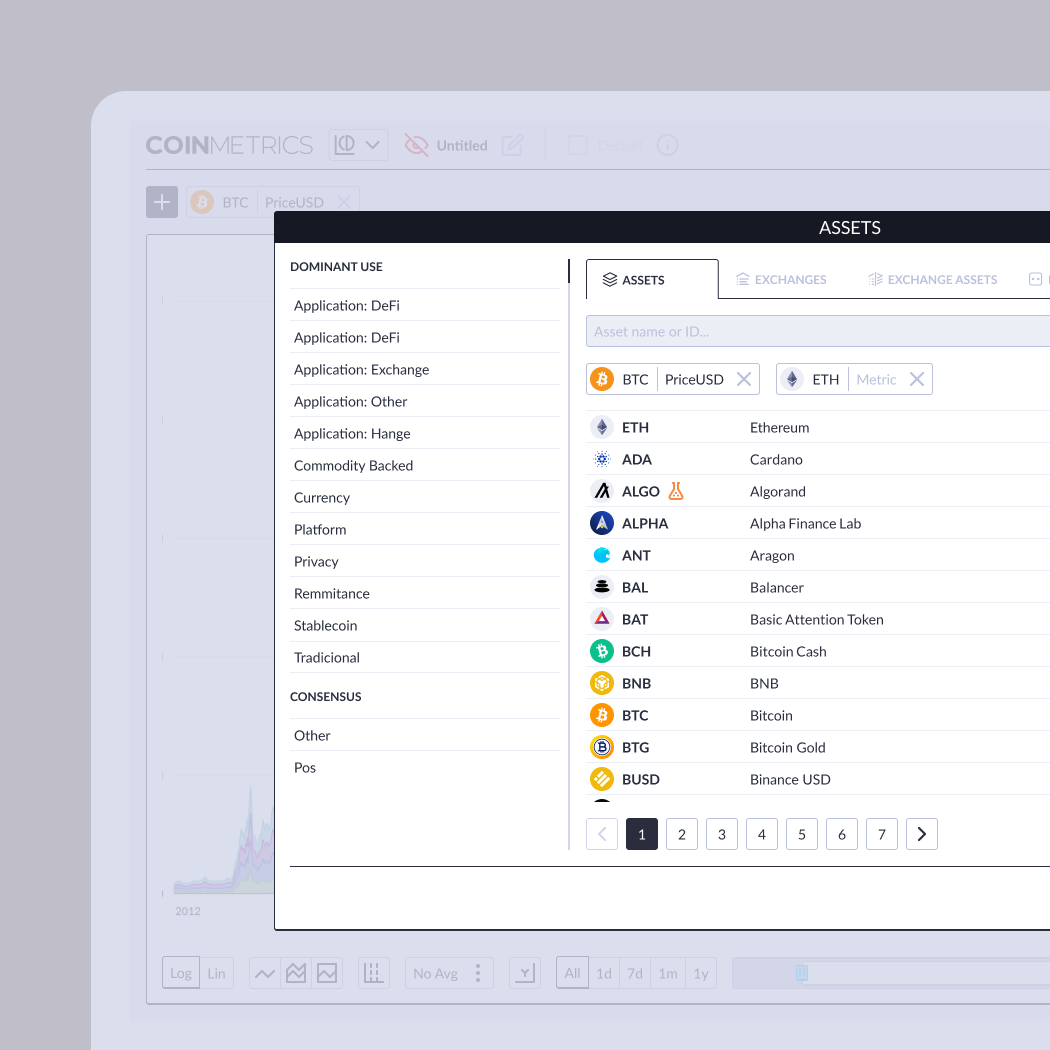Filter by Platform
This screenshot has width=1050, height=1050.
click(425, 530)
